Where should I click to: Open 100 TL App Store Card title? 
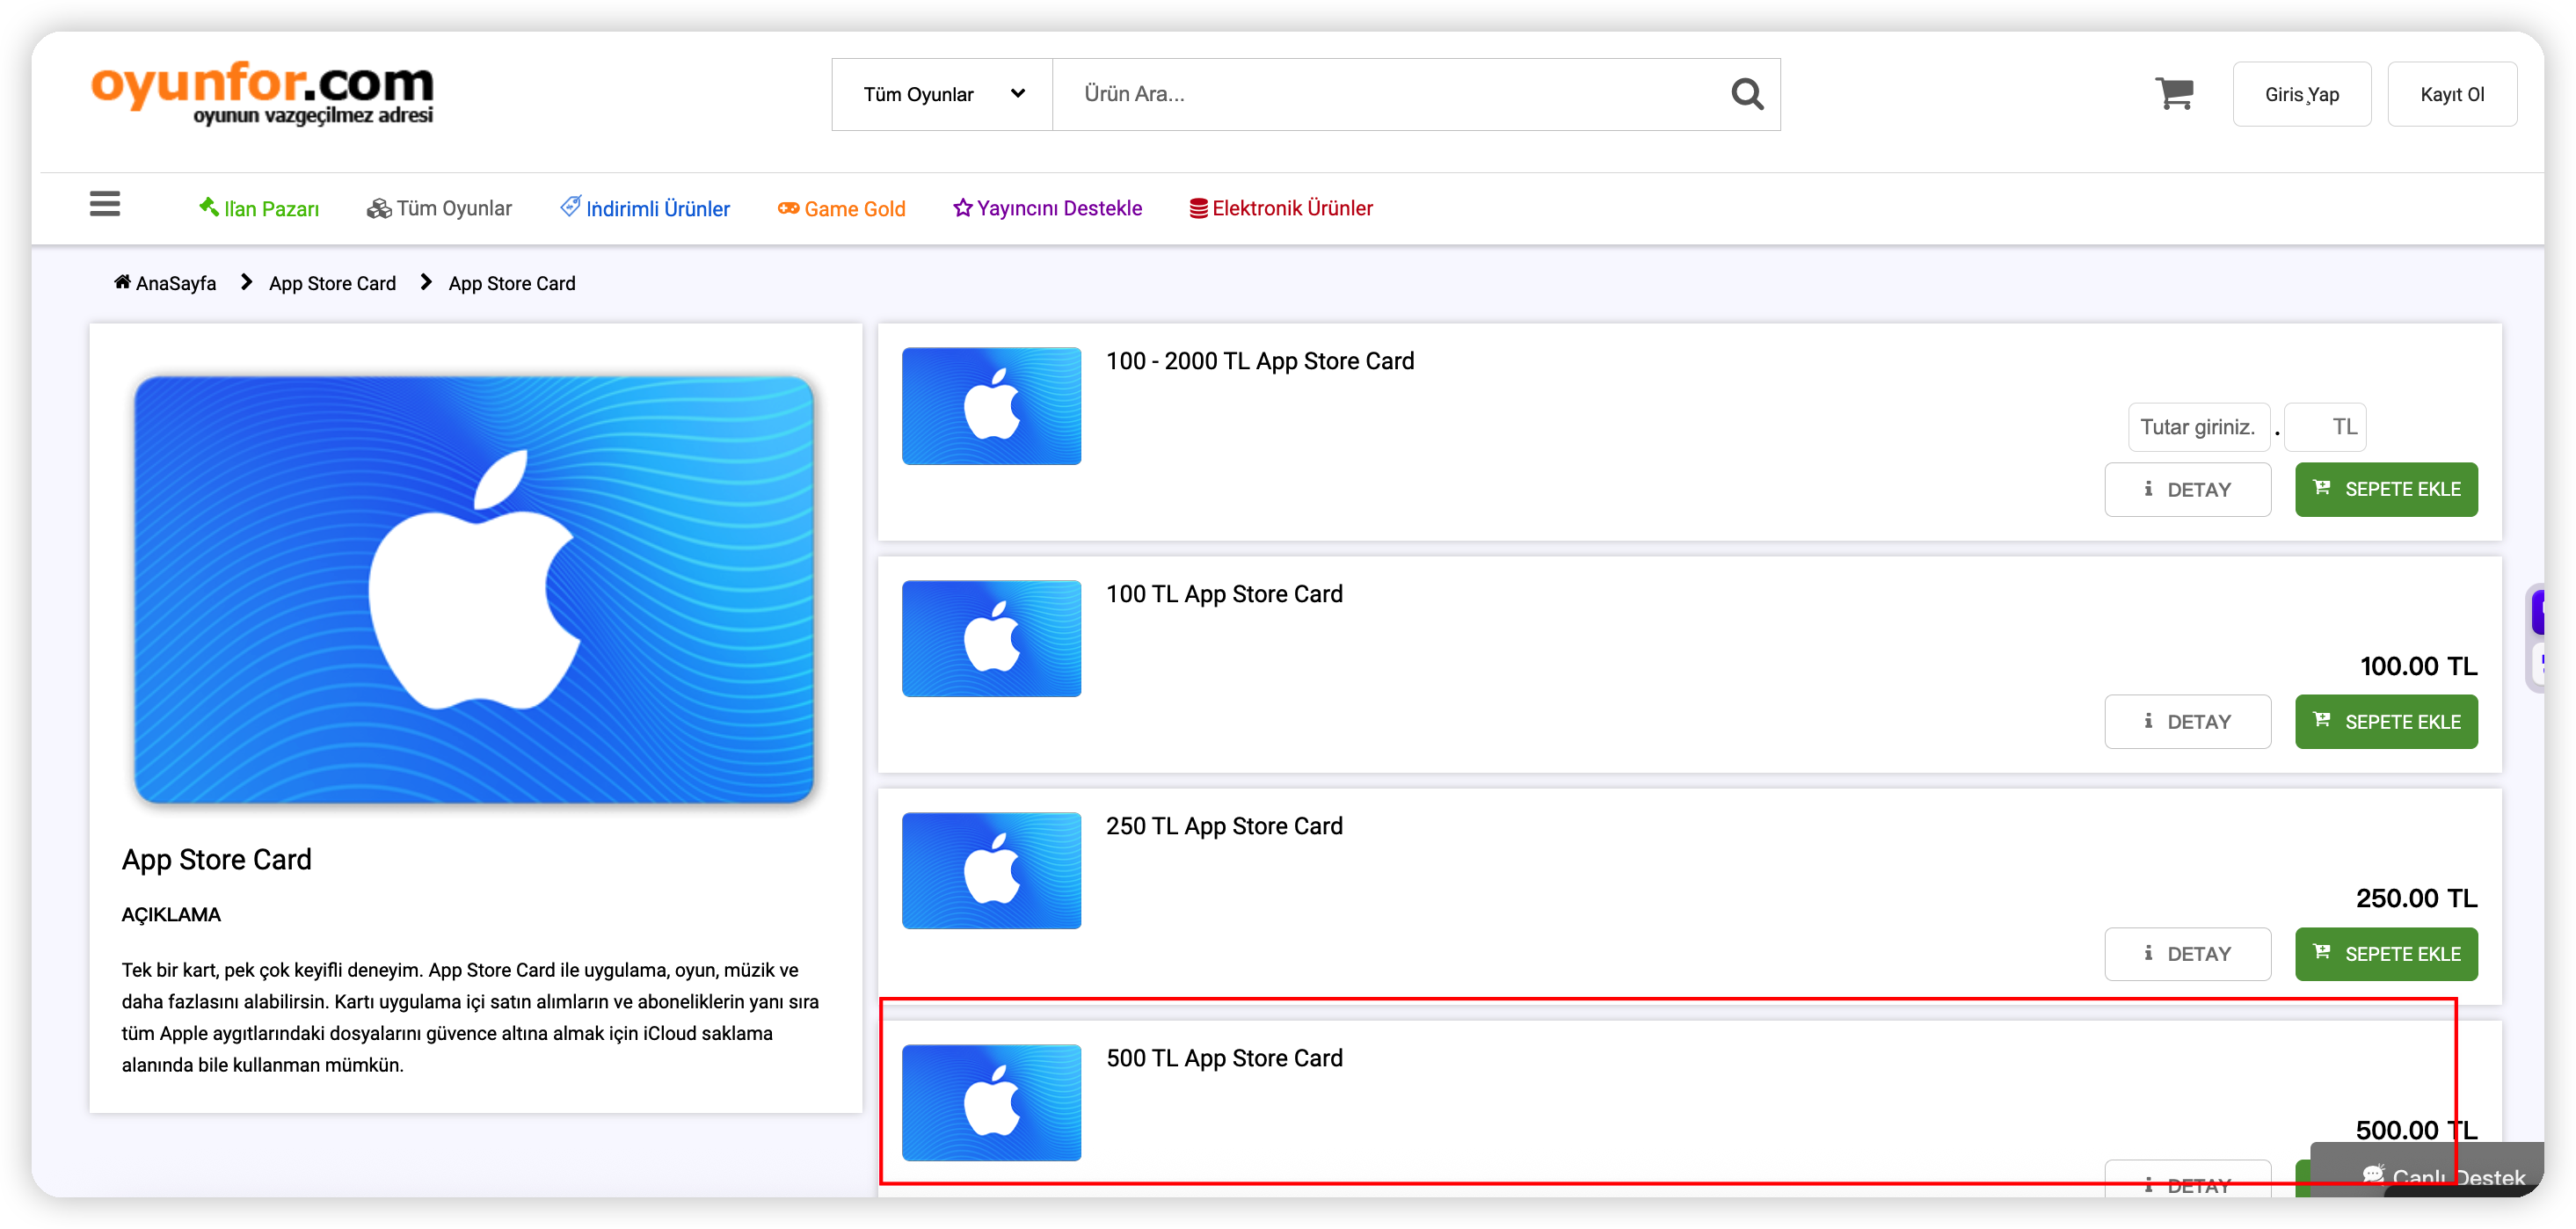pyautogui.click(x=1224, y=594)
